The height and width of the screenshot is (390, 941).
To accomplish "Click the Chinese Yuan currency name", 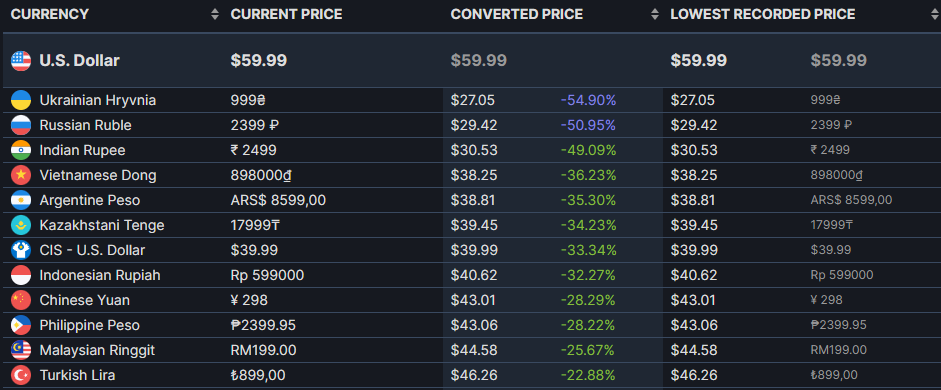I will [x=85, y=300].
